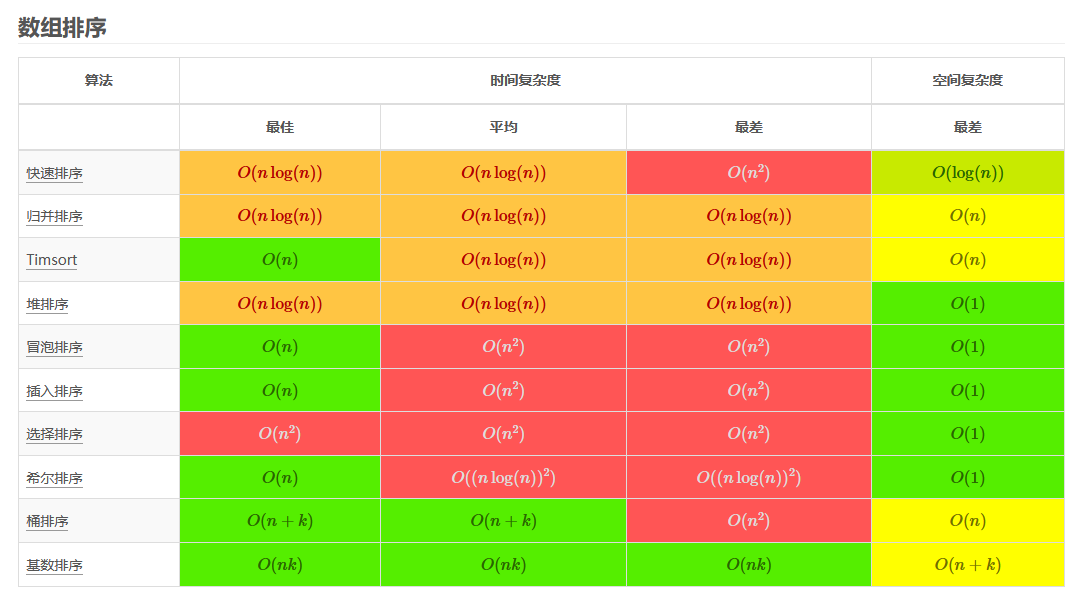Open the 归并排序 link
This screenshot has height=605, width=1084.
pyautogui.click(x=55, y=216)
